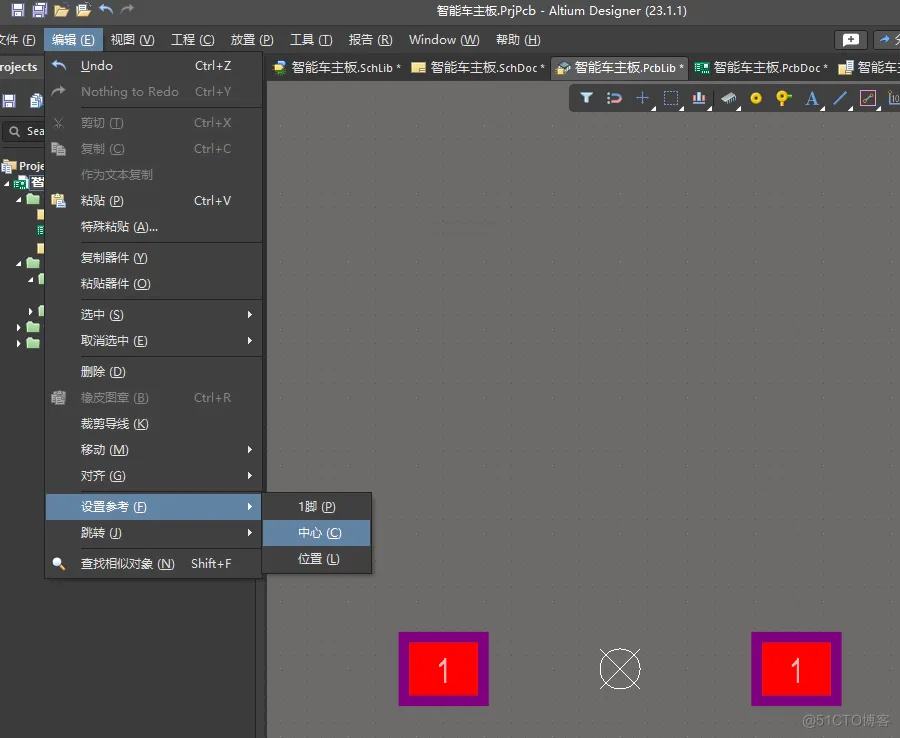The height and width of the screenshot is (738, 900).
Task: Open the 文件 (F) menu
Action: [x=17, y=40]
